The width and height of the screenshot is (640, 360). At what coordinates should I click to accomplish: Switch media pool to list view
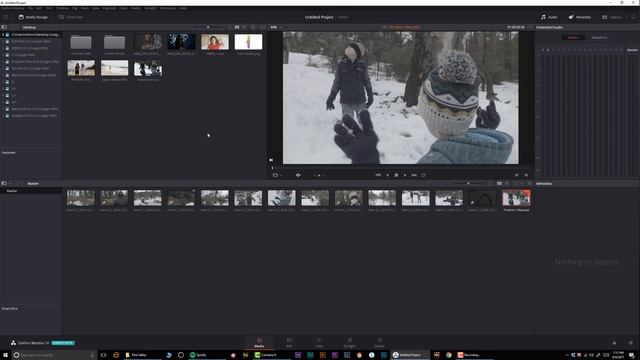[x=507, y=184]
